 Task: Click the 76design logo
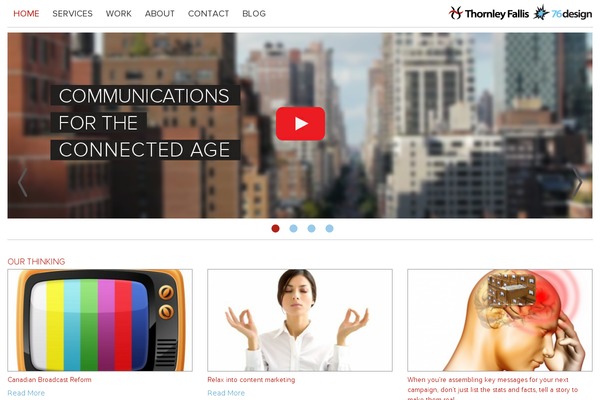[x=562, y=13]
